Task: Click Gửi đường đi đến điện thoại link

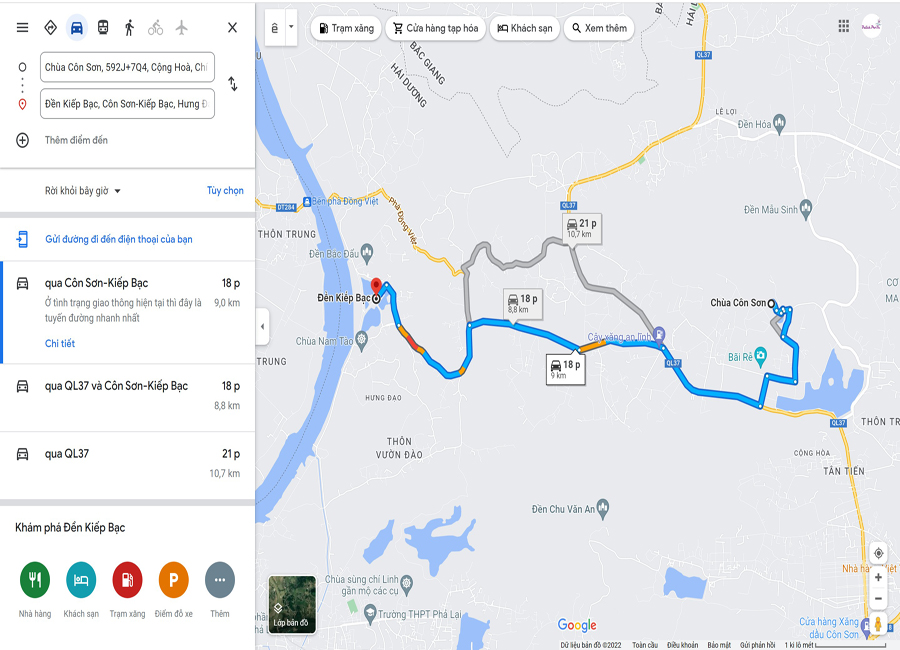Action: [118, 239]
